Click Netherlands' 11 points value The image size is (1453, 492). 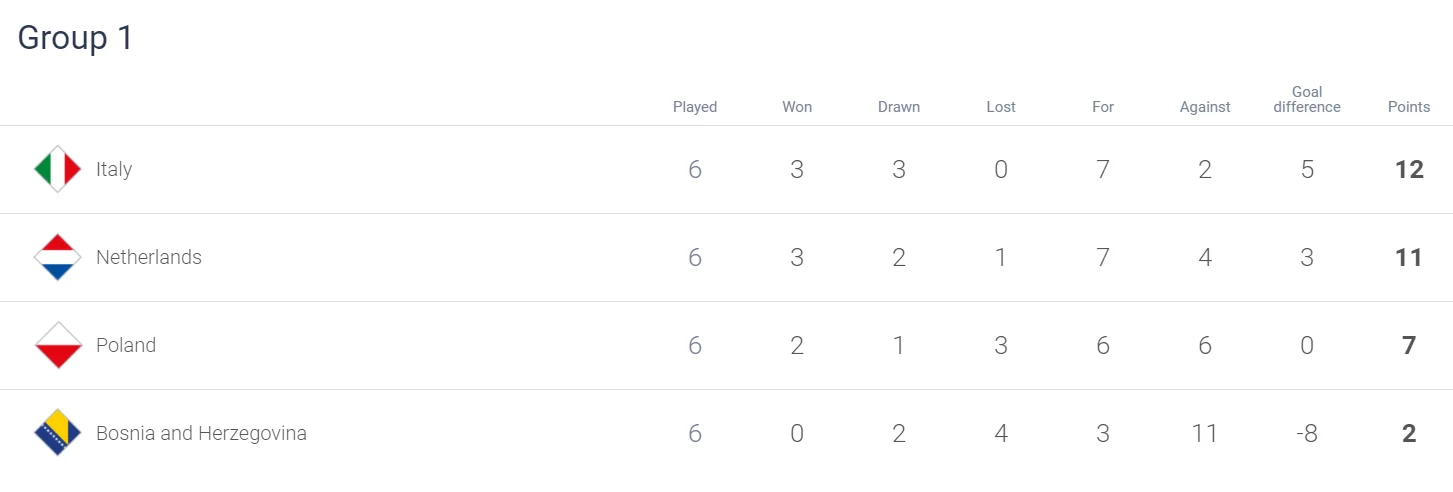tap(1409, 258)
